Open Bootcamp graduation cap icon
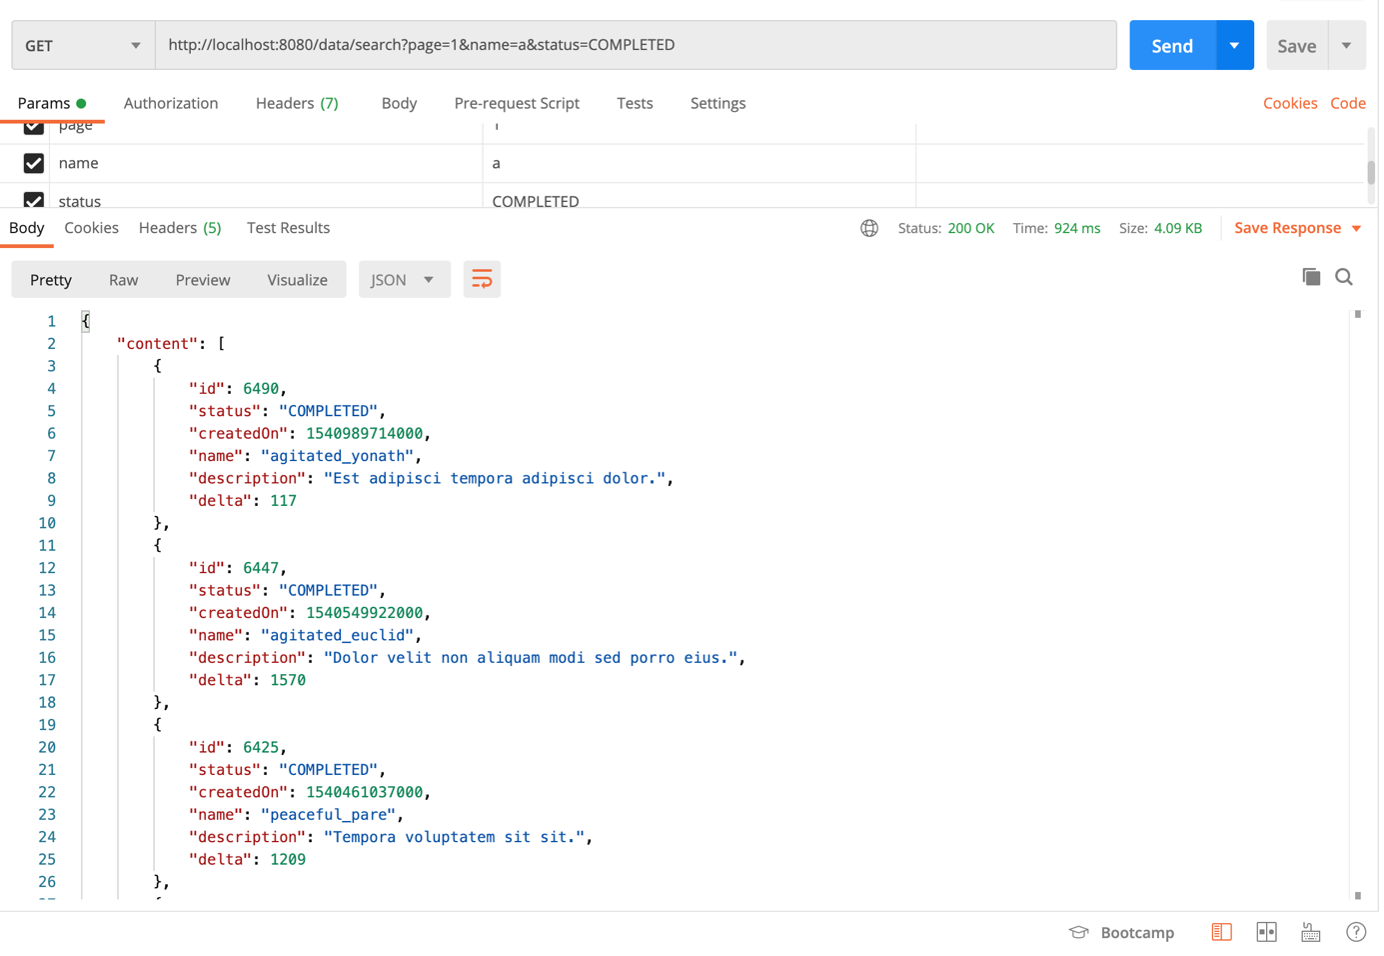The image size is (1384, 956). click(x=1078, y=932)
